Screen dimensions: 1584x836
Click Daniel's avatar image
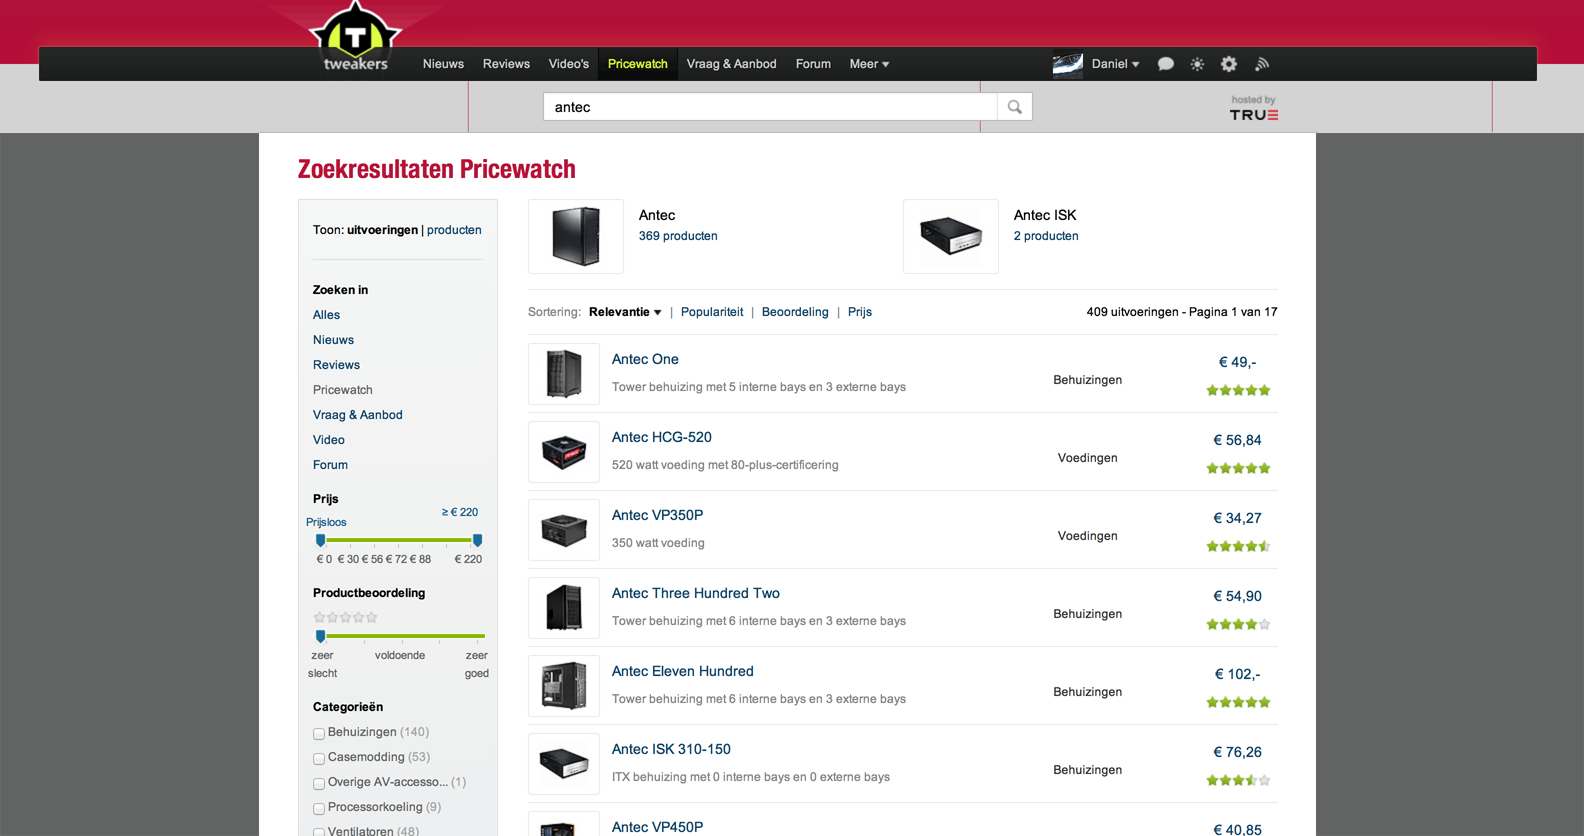click(1068, 65)
